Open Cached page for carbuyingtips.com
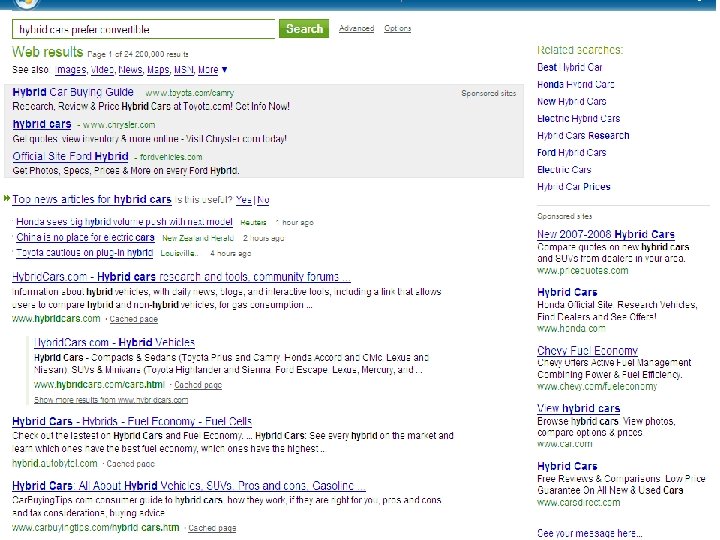This screenshot has height=540, width=720. (212, 528)
